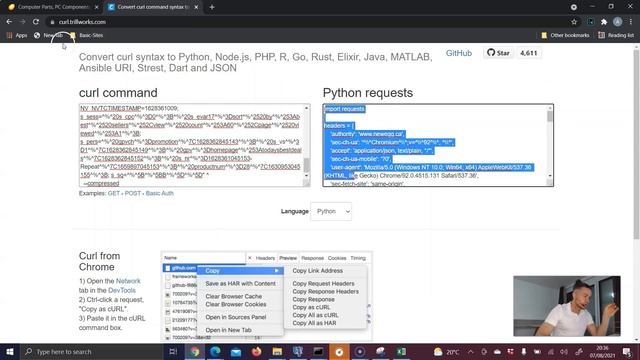
Task: Close the Computer Parts tab
Action: tap(96, 7)
